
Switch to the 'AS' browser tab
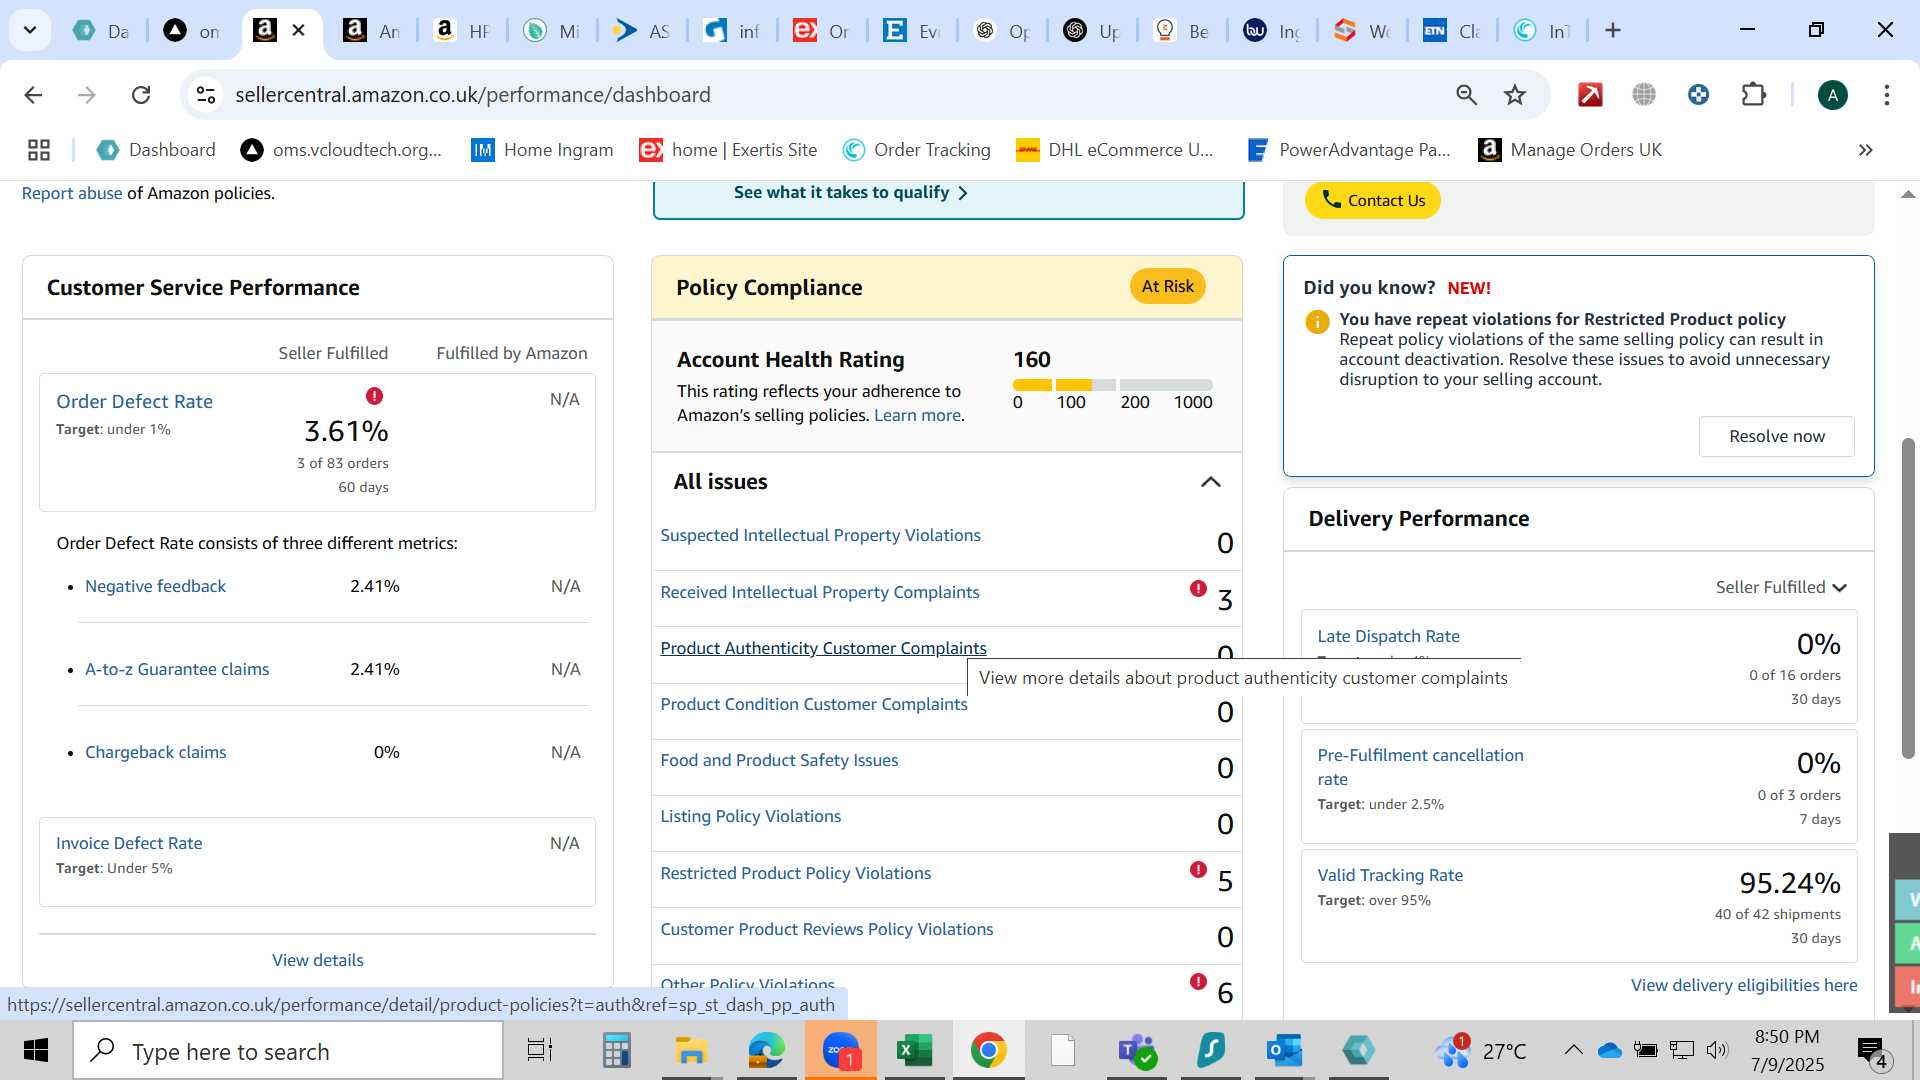coord(641,31)
